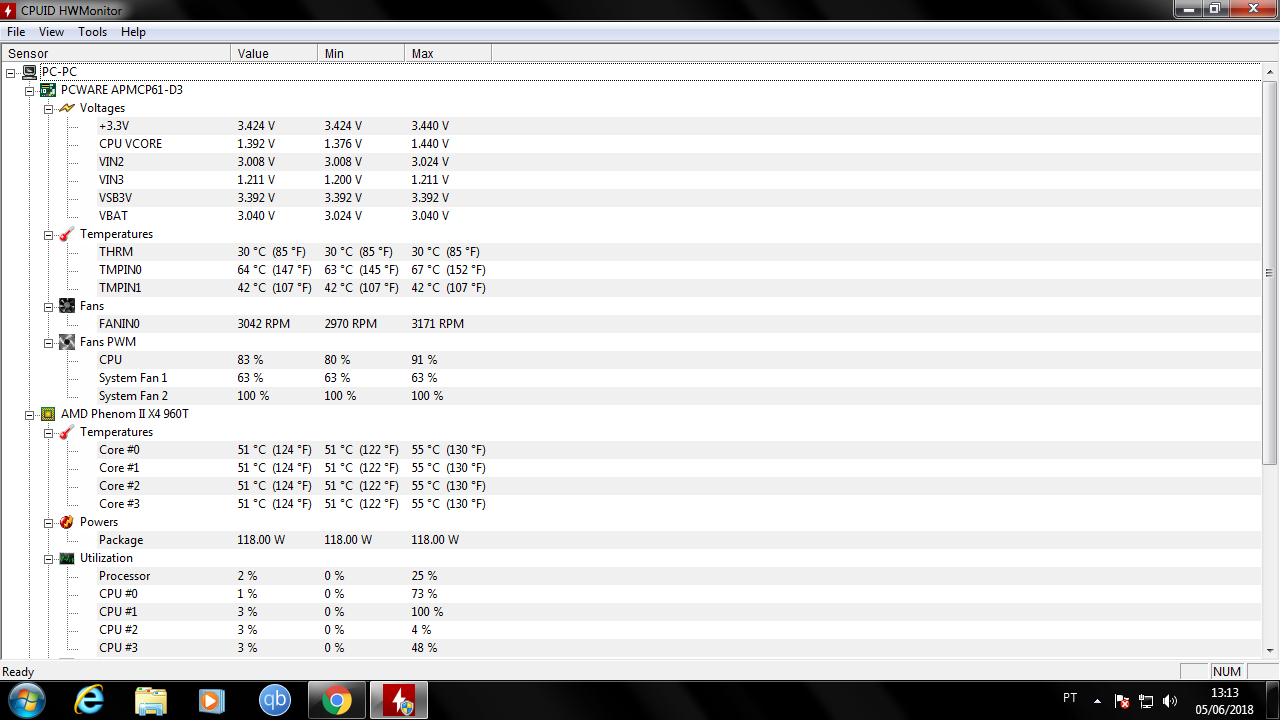Viewport: 1280px width, 720px height.
Task: Open qBittorrent from the taskbar
Action: pos(274,700)
